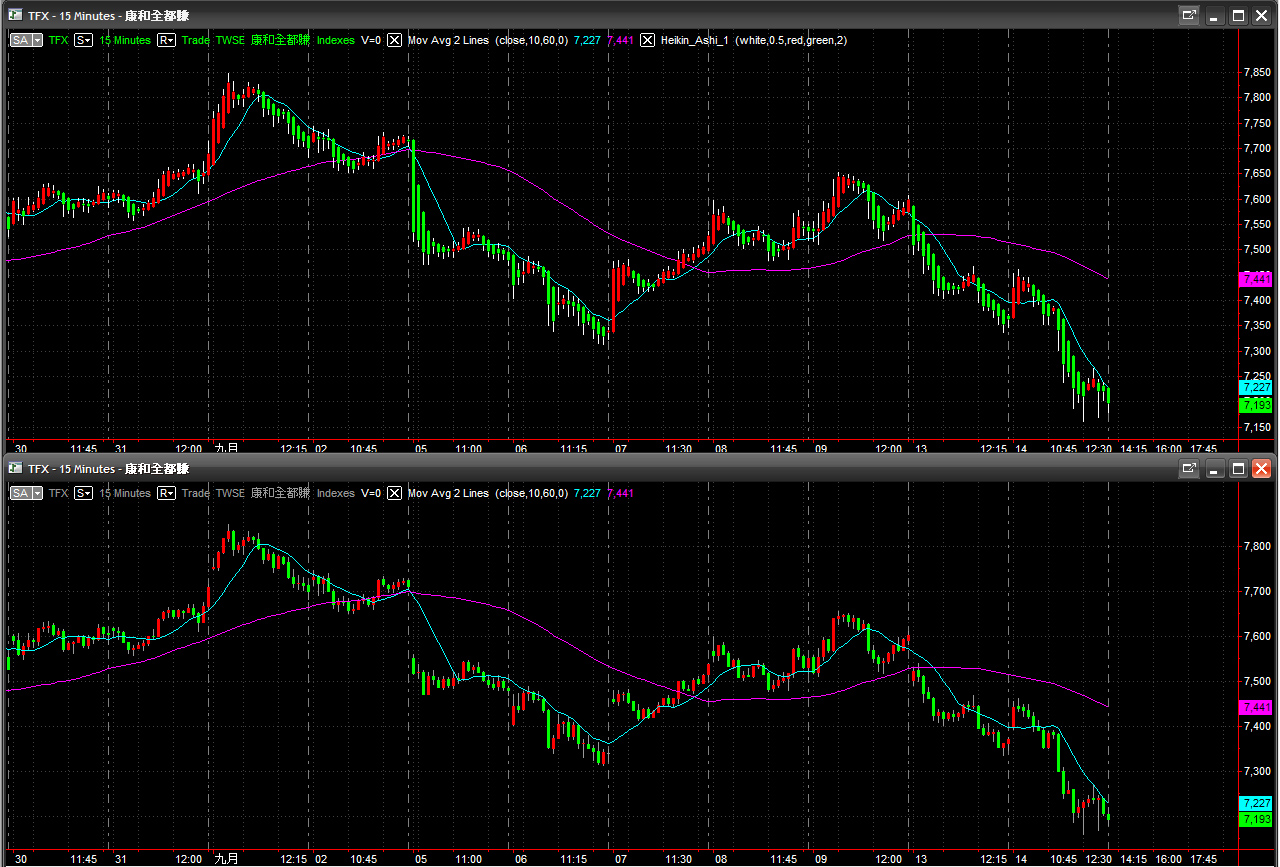Click Heikin_Ashi (white,0.5,red,green,2) parameters

(791, 40)
